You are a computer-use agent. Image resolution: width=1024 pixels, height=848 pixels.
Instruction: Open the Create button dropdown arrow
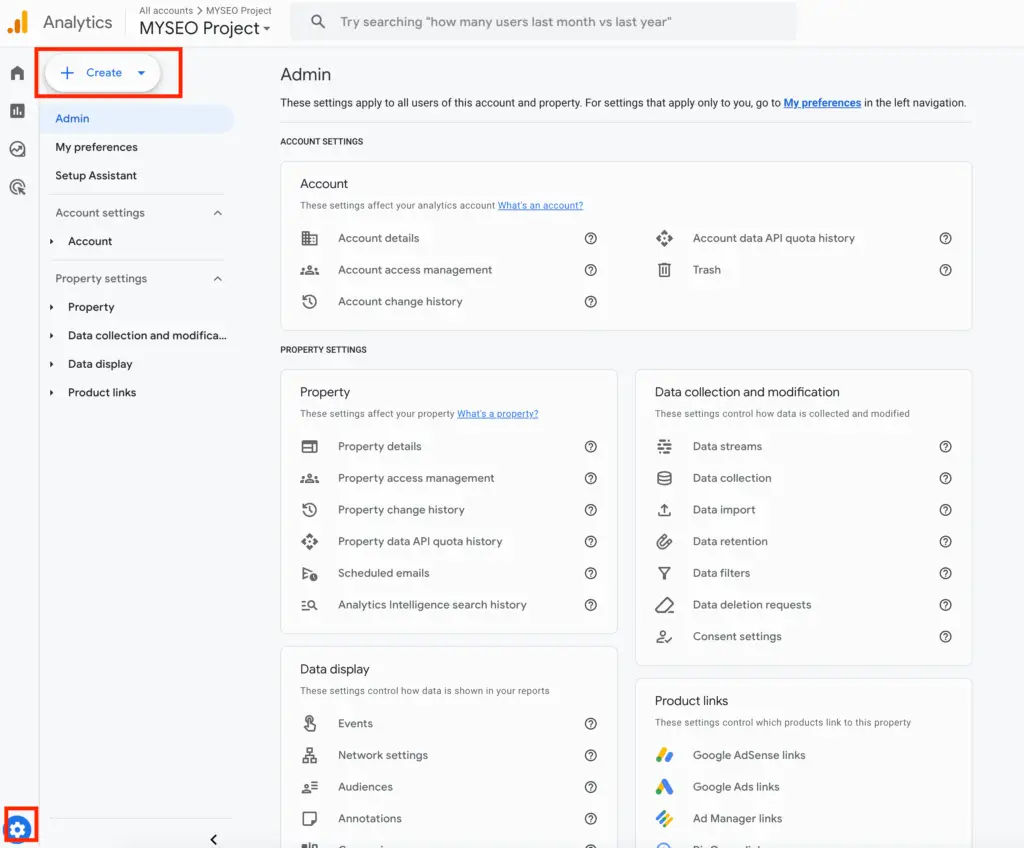pyautogui.click(x=141, y=72)
